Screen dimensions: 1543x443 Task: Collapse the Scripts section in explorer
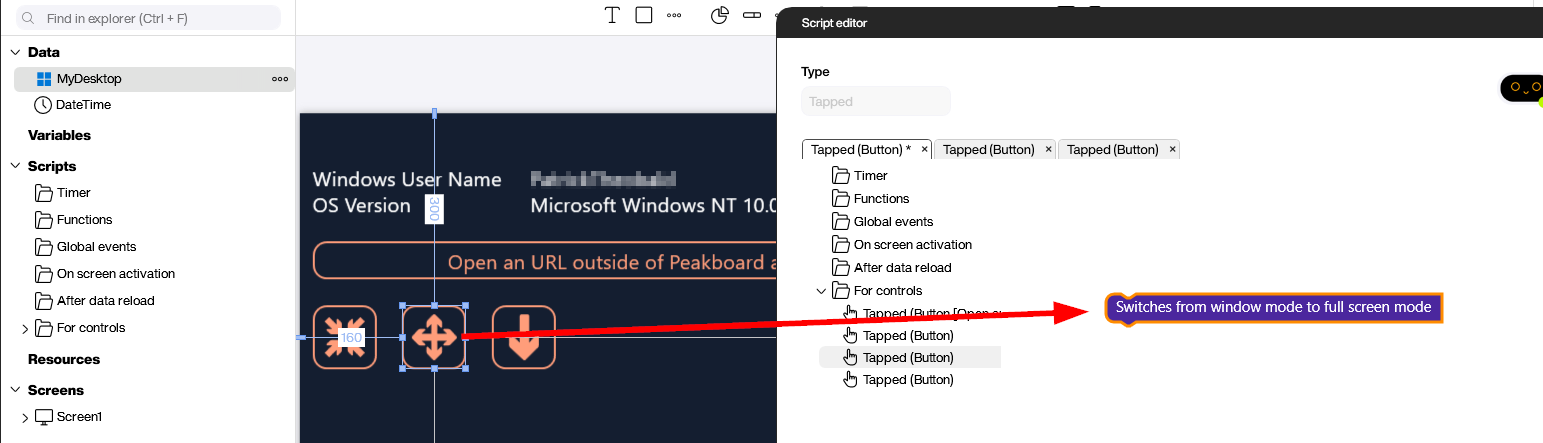pos(16,166)
